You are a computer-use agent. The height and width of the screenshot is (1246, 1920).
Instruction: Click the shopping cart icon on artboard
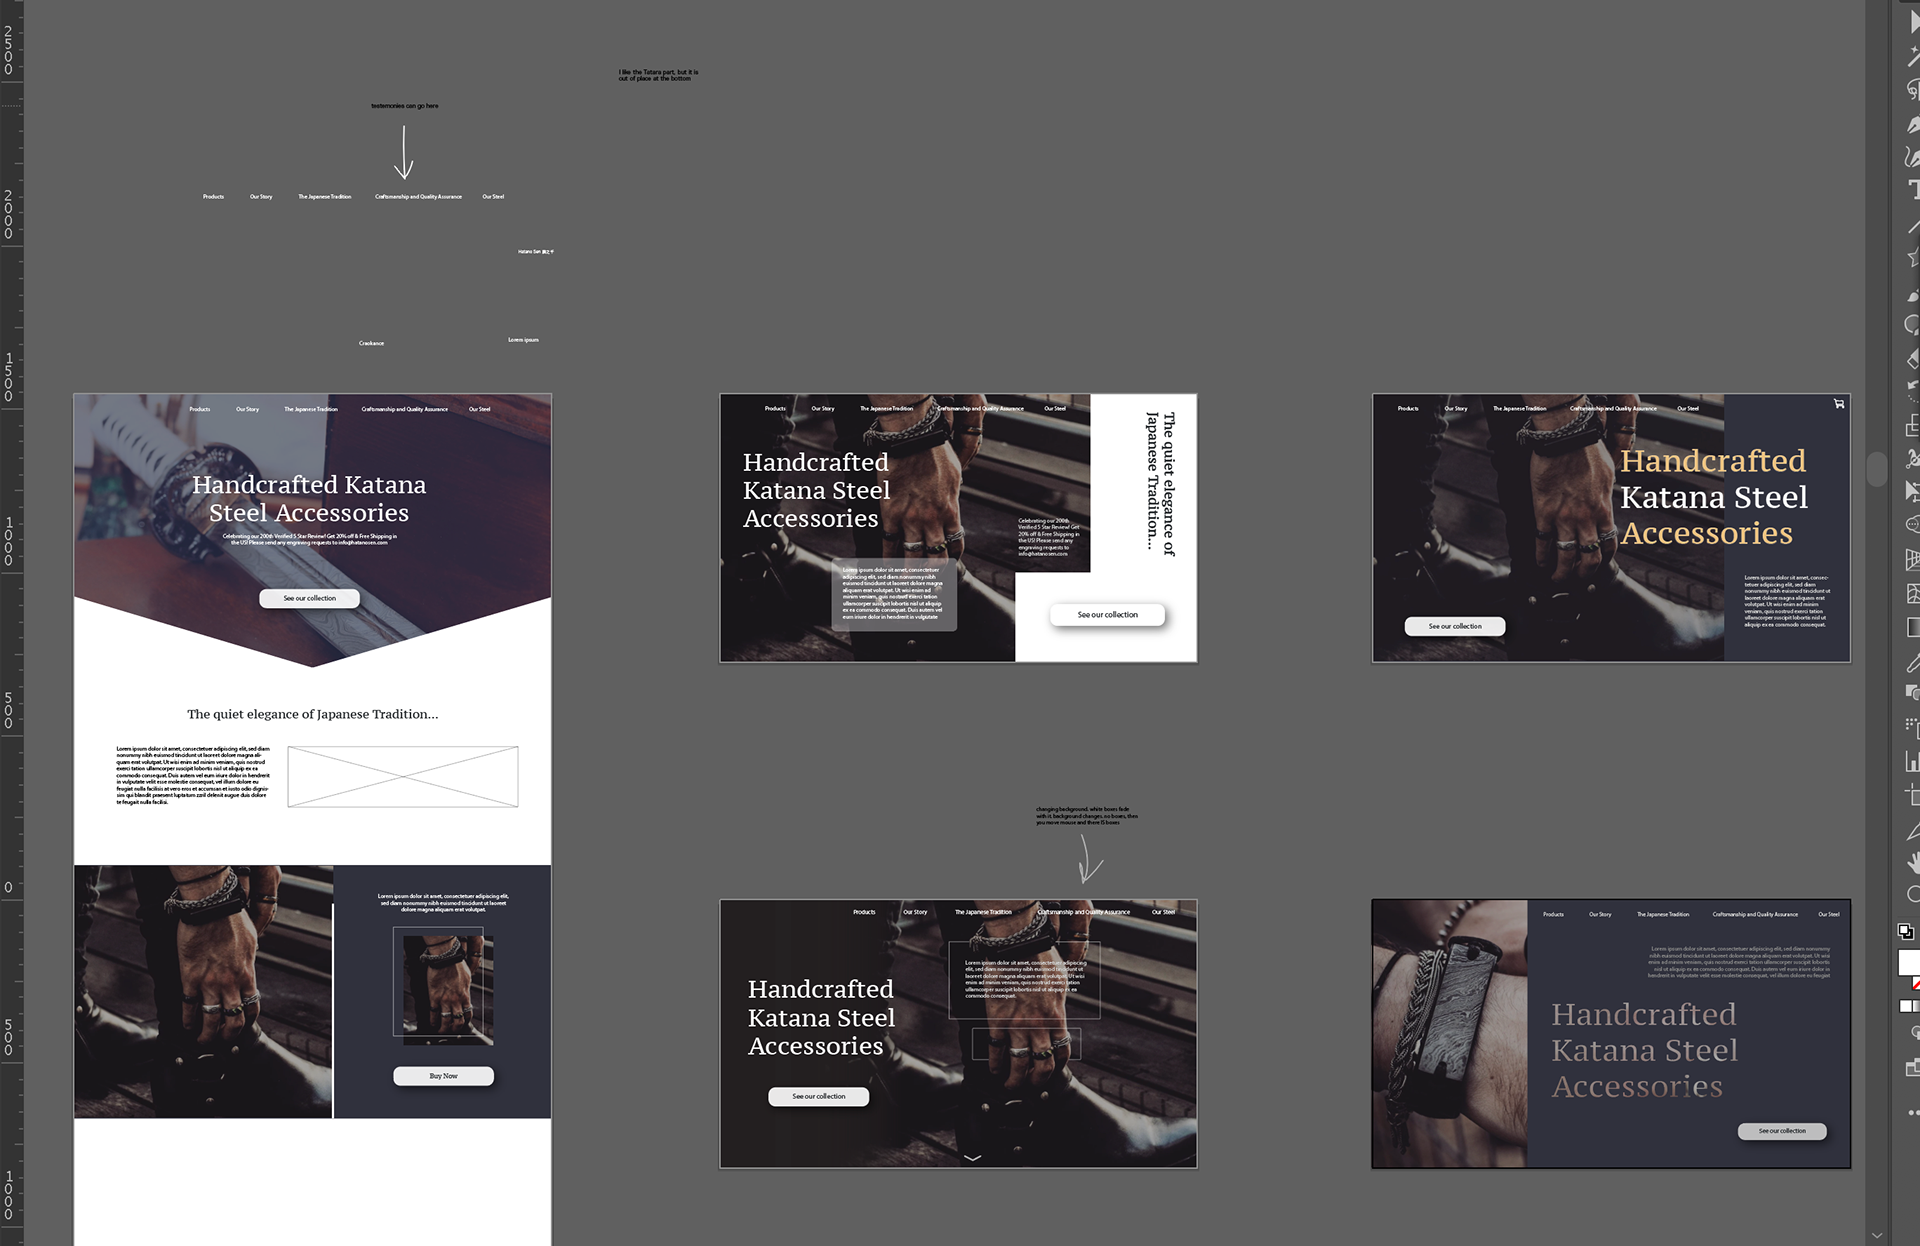[1838, 404]
